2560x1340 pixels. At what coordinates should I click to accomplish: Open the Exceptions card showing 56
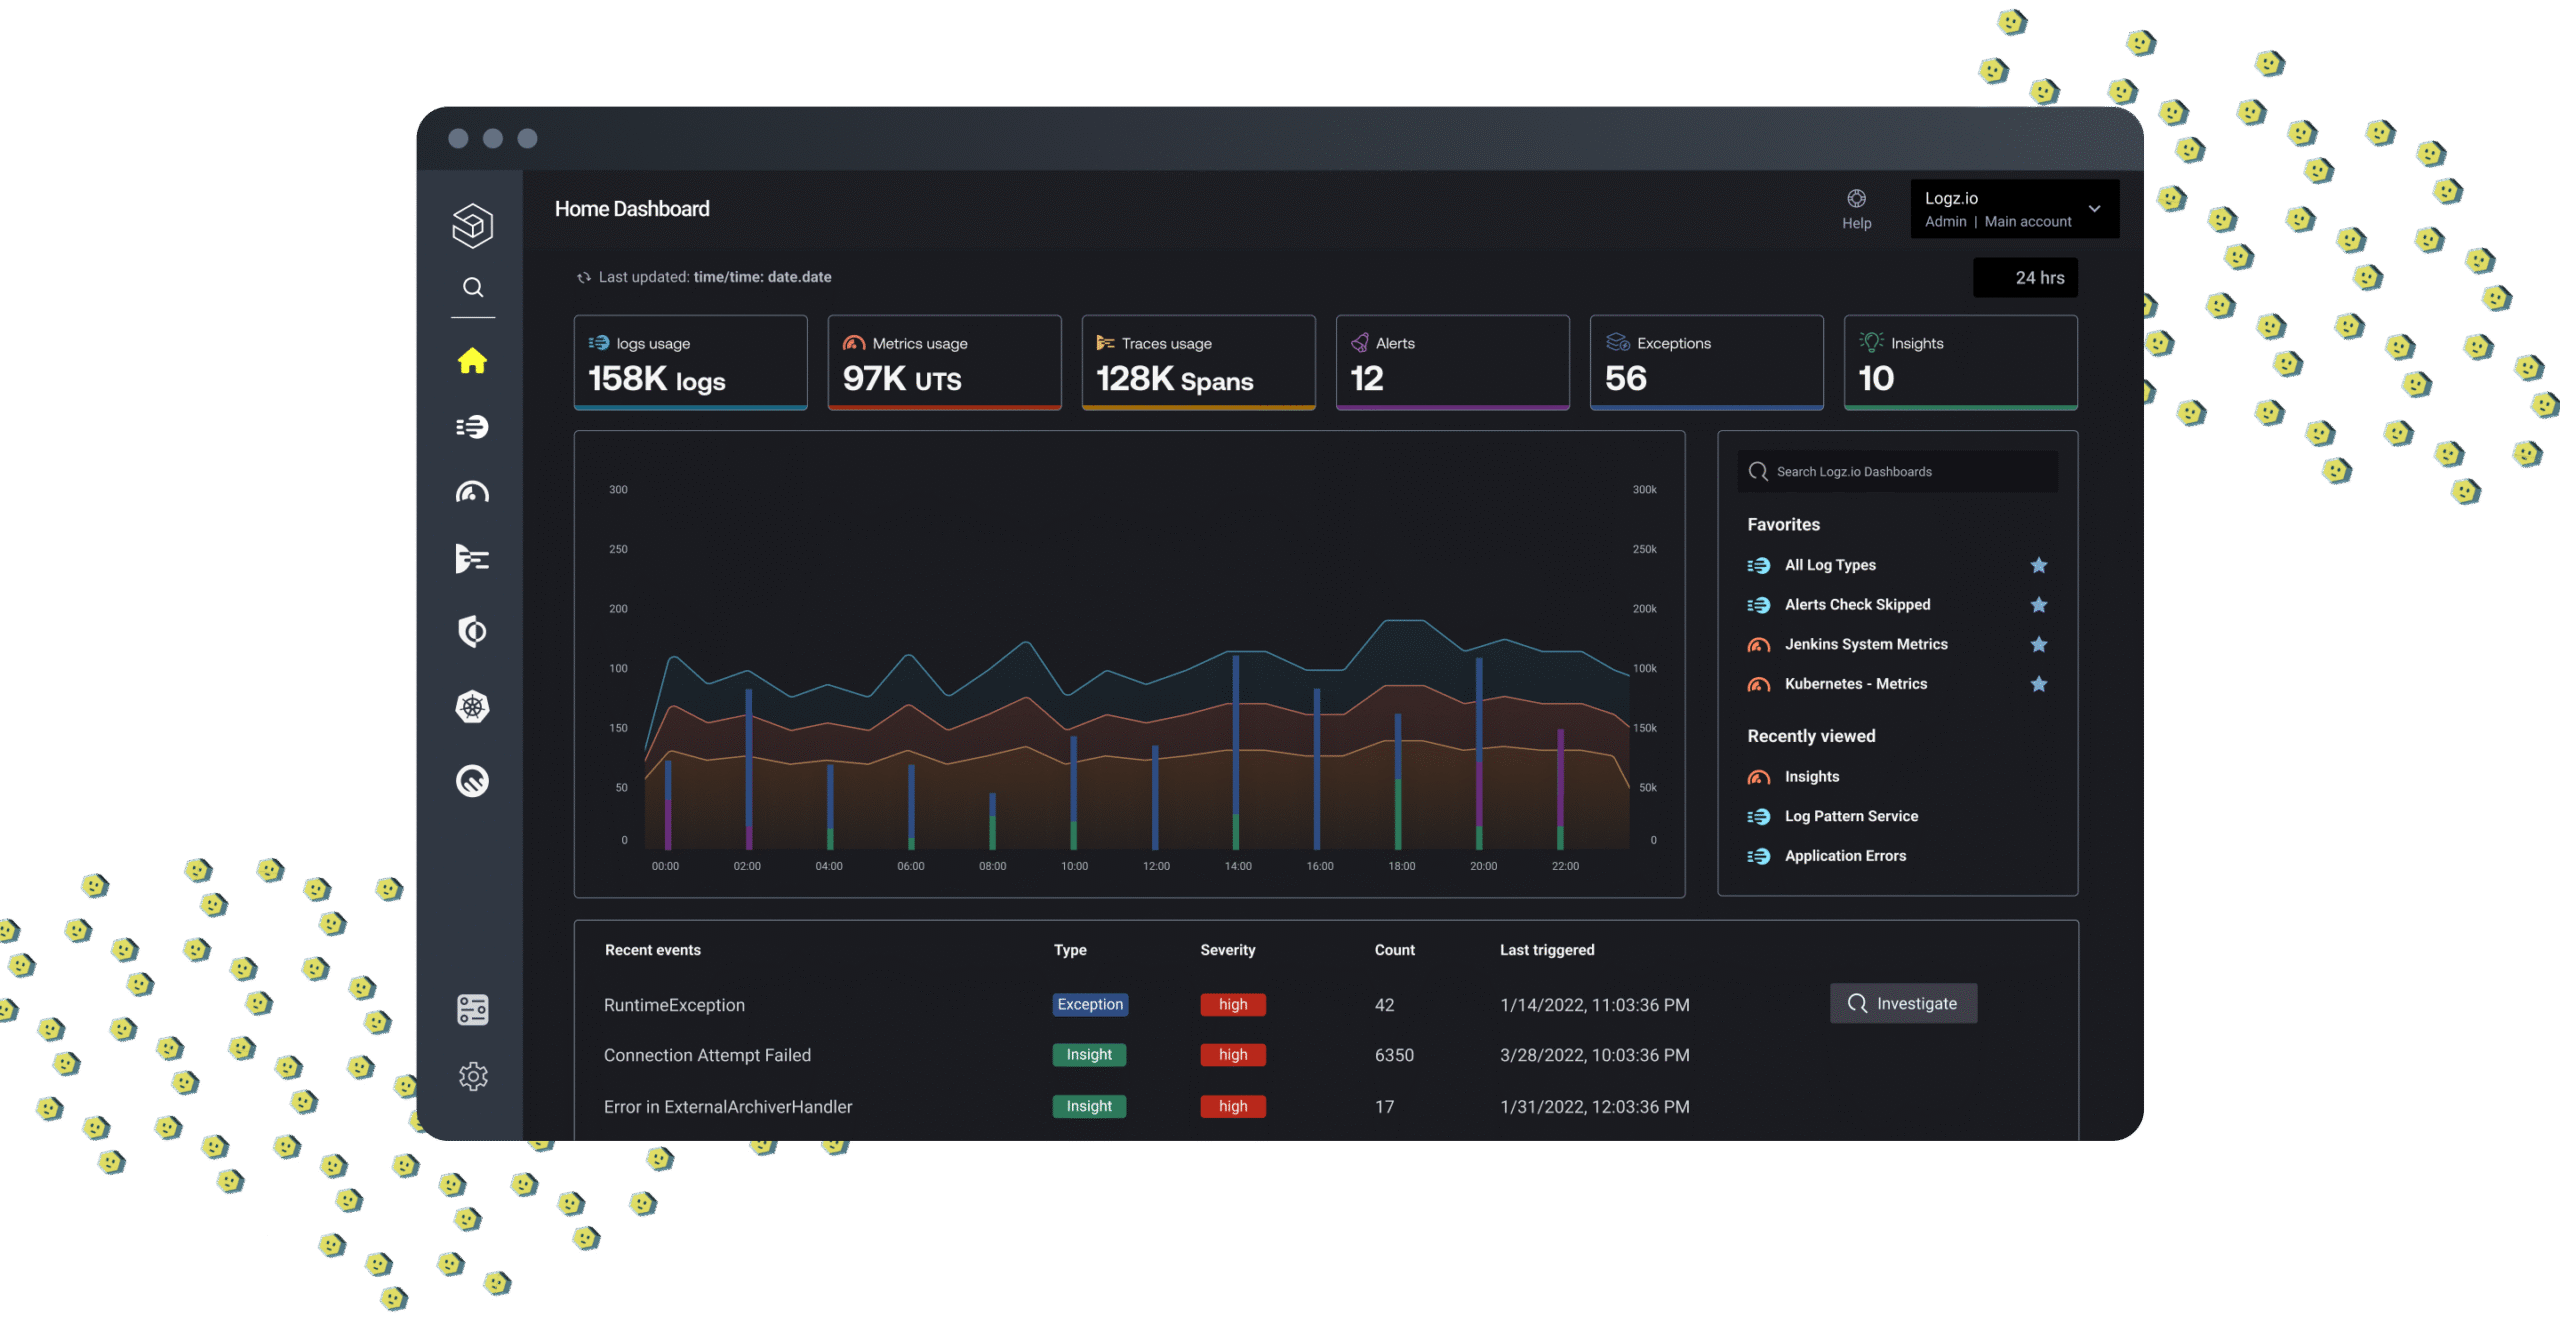[x=1706, y=363]
